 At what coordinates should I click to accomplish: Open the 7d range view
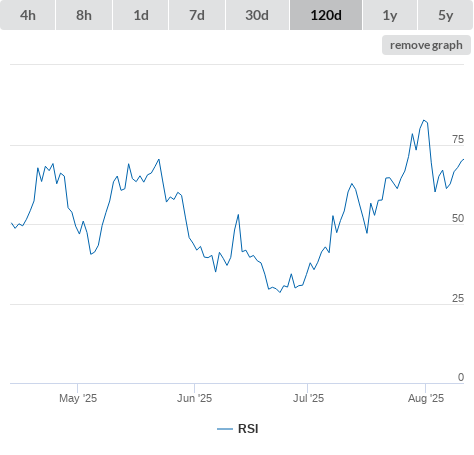click(197, 15)
